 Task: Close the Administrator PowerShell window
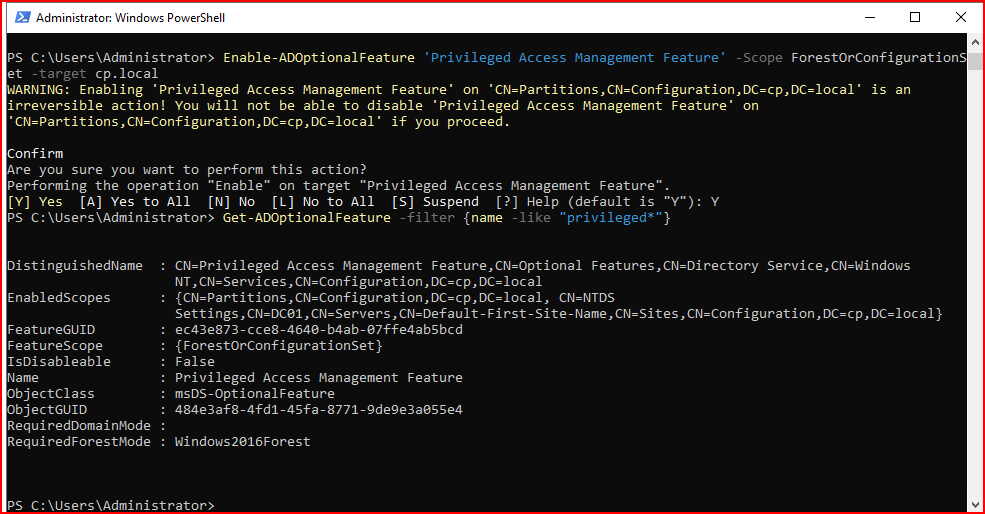click(961, 18)
